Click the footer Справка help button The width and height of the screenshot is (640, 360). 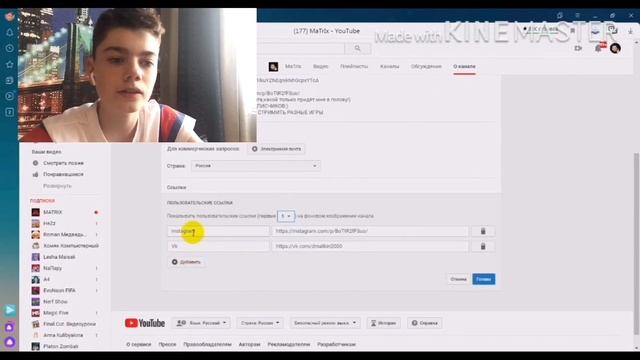(424, 323)
